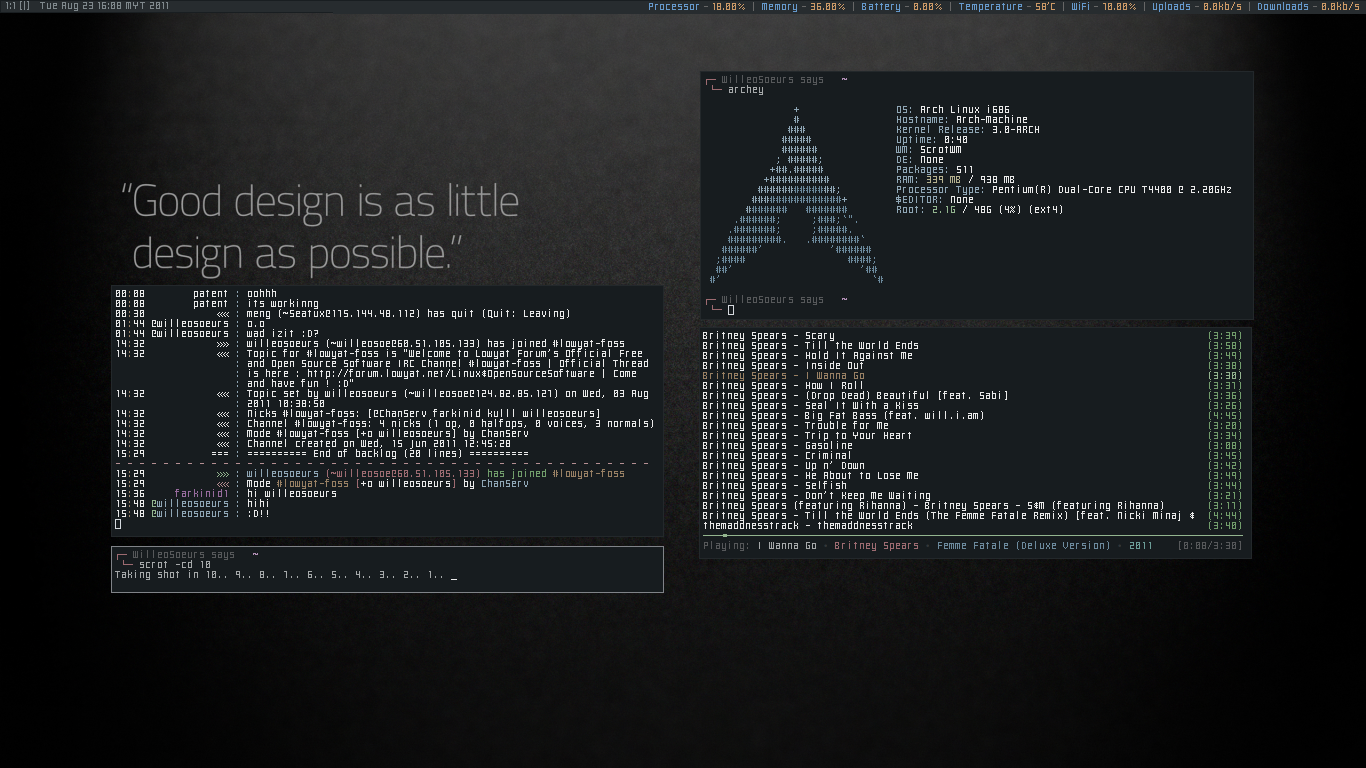
Task: Select 'Selfish' track in playlist
Action: [x=972, y=486]
